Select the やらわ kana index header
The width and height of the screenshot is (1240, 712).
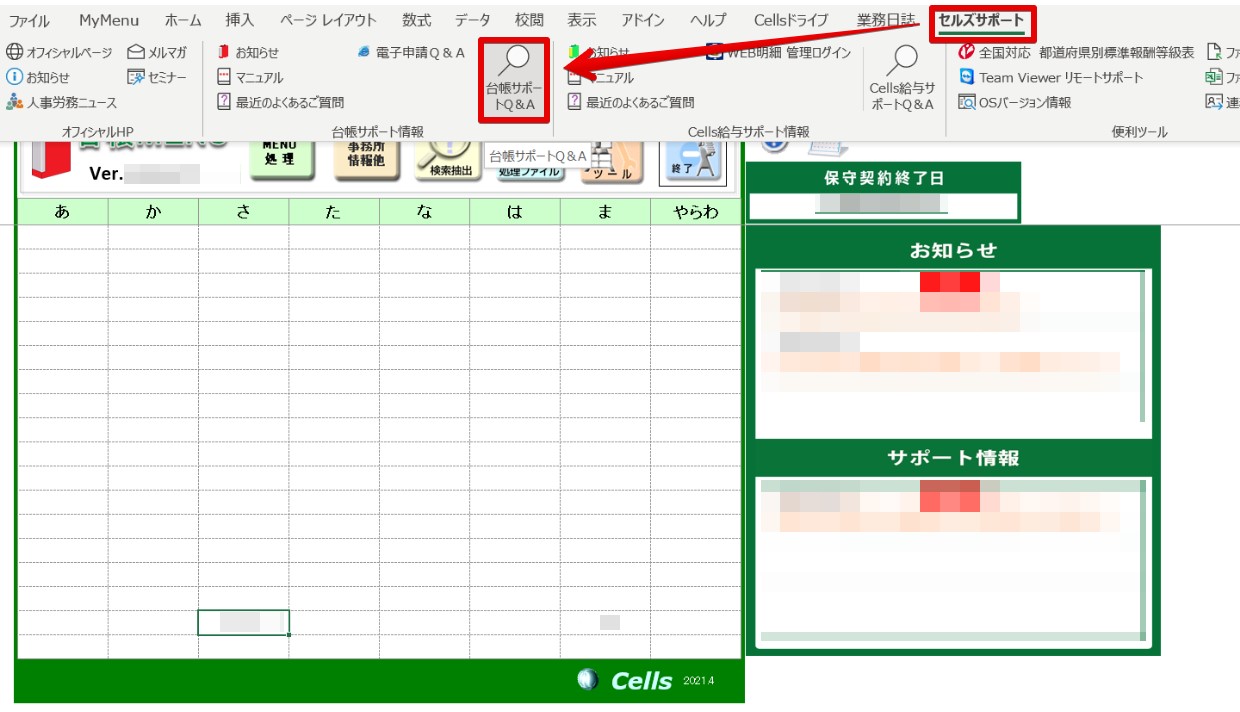696,212
